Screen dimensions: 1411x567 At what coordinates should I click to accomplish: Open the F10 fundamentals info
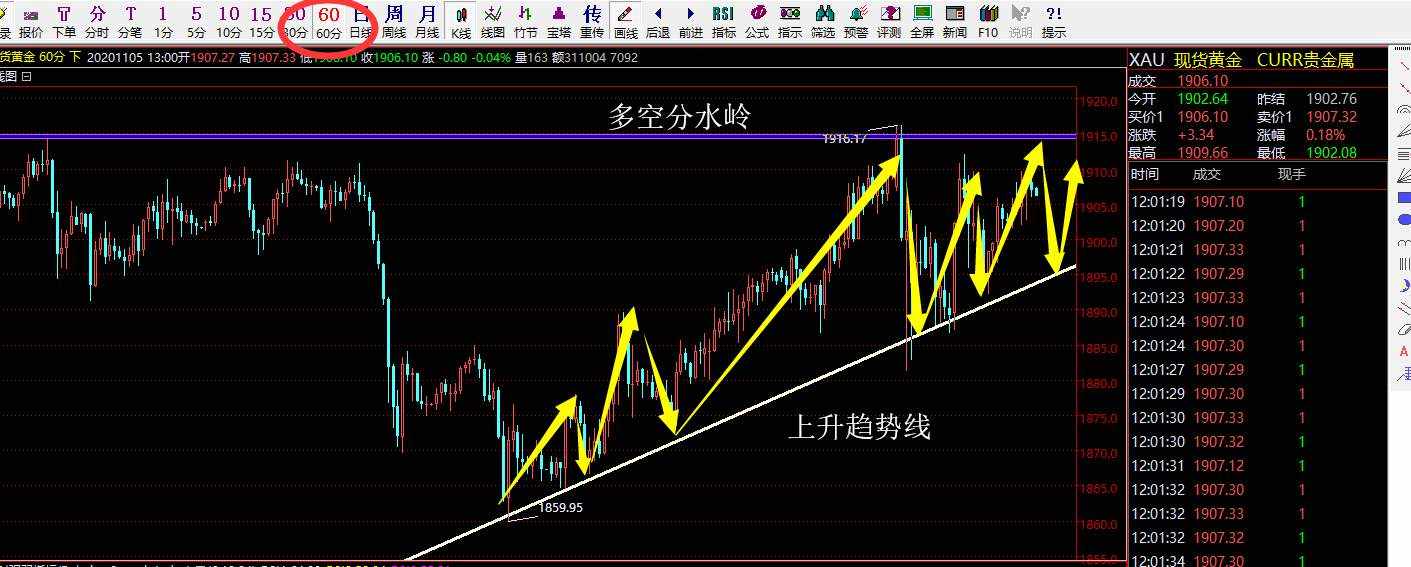988,22
